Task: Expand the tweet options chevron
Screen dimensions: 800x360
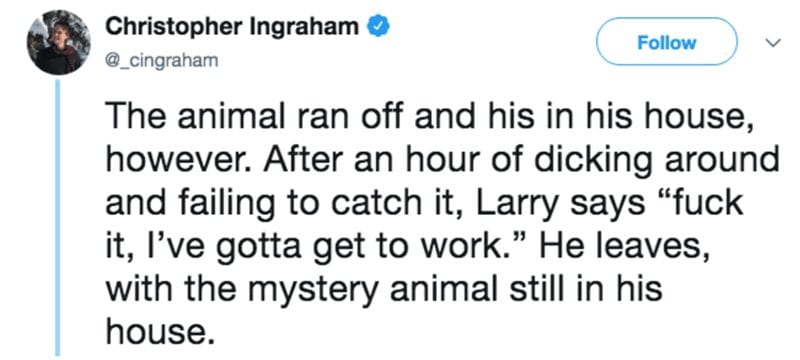Action: 773,43
